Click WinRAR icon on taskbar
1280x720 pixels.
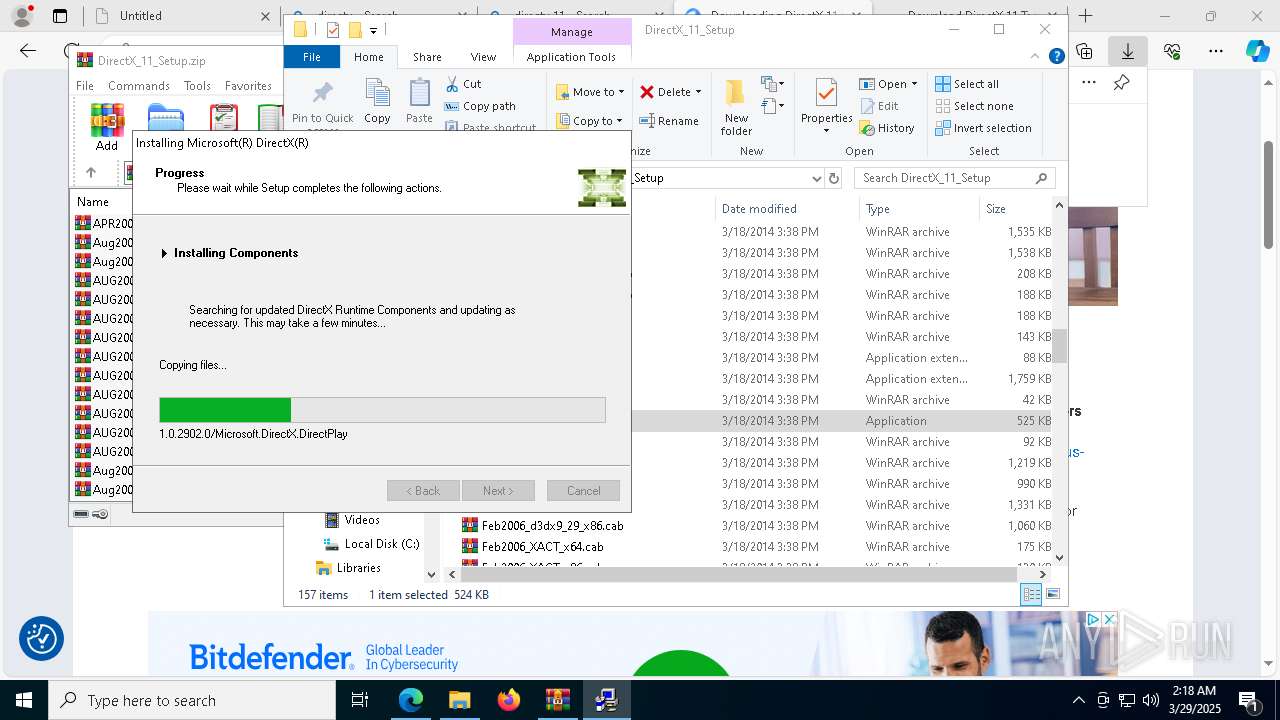[x=557, y=700]
